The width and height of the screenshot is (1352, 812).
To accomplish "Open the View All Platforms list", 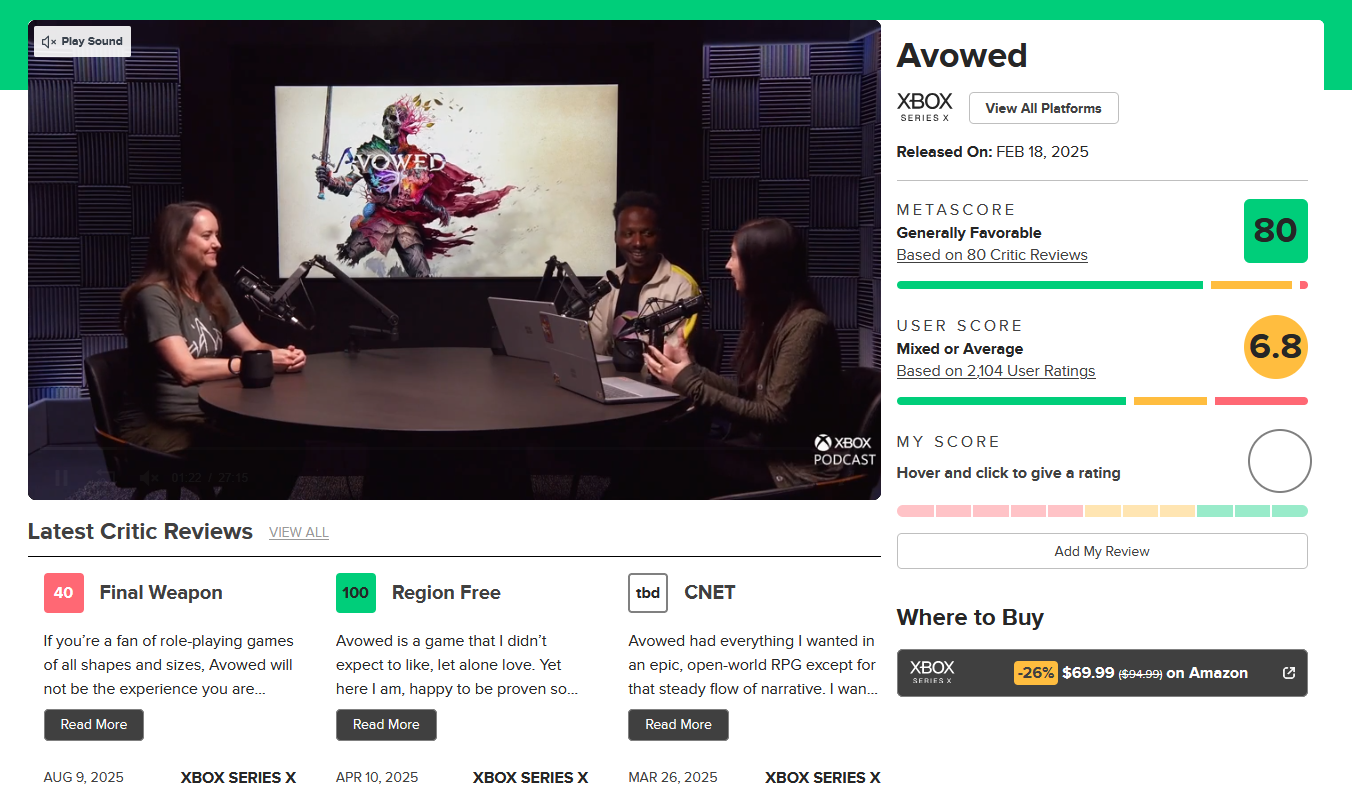I will point(1043,108).
